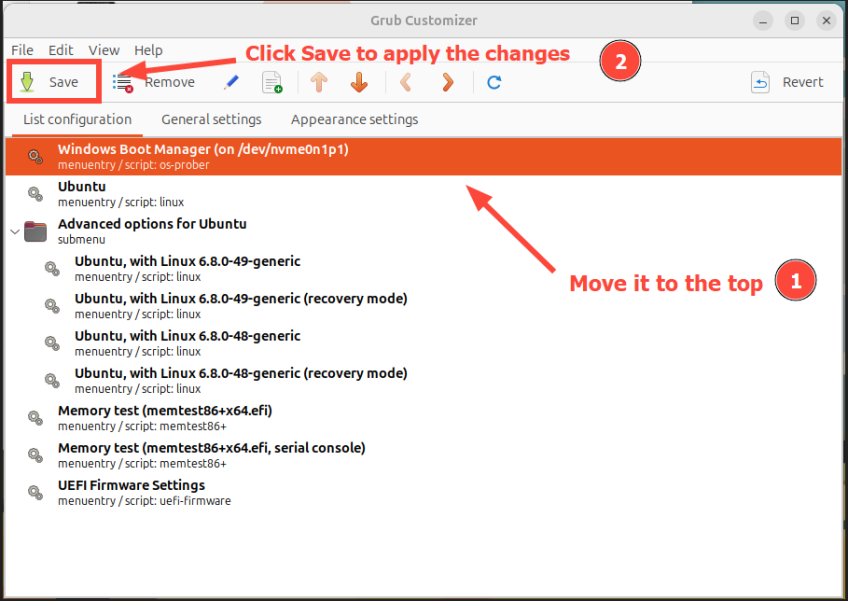The height and width of the screenshot is (601, 848).
Task: Click the new entry document icon
Action: click(x=272, y=83)
